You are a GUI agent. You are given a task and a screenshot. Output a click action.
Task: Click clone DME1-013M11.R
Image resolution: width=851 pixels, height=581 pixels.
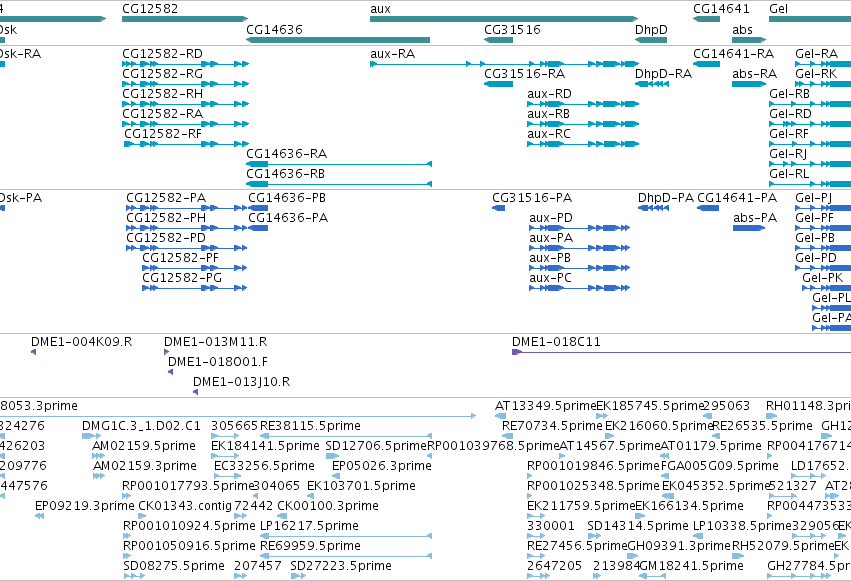click(x=167, y=352)
